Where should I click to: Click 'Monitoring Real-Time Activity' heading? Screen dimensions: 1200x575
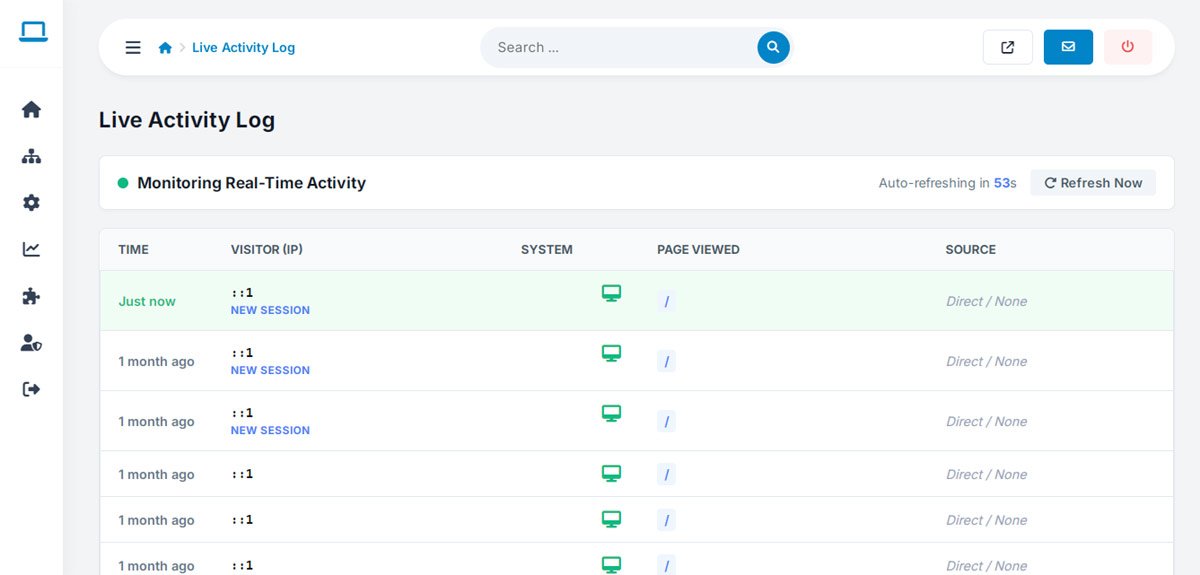pyautogui.click(x=251, y=183)
